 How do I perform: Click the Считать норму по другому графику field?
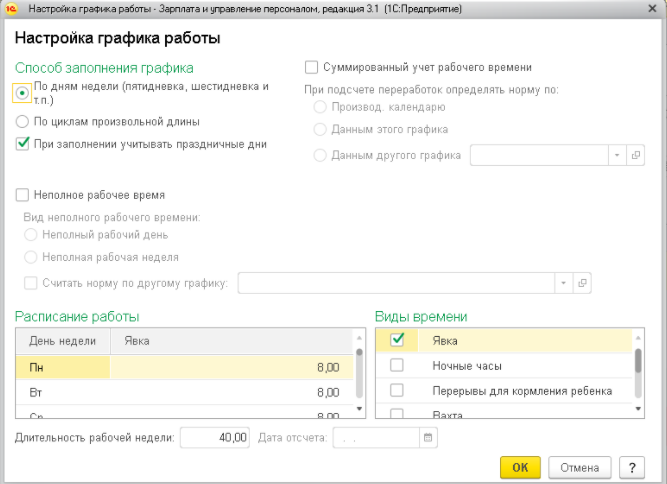coord(396,283)
